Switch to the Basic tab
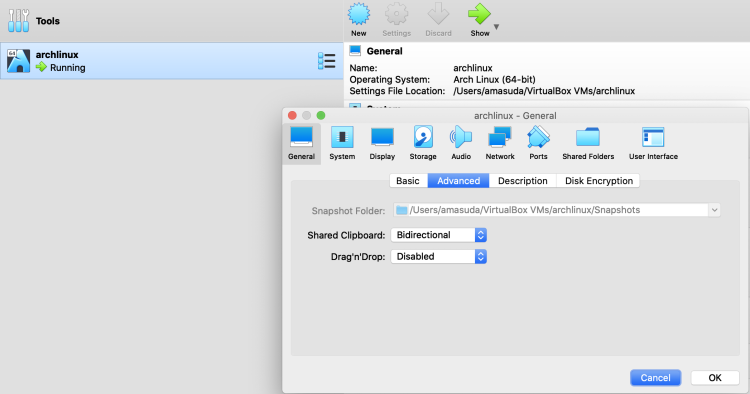 408,181
